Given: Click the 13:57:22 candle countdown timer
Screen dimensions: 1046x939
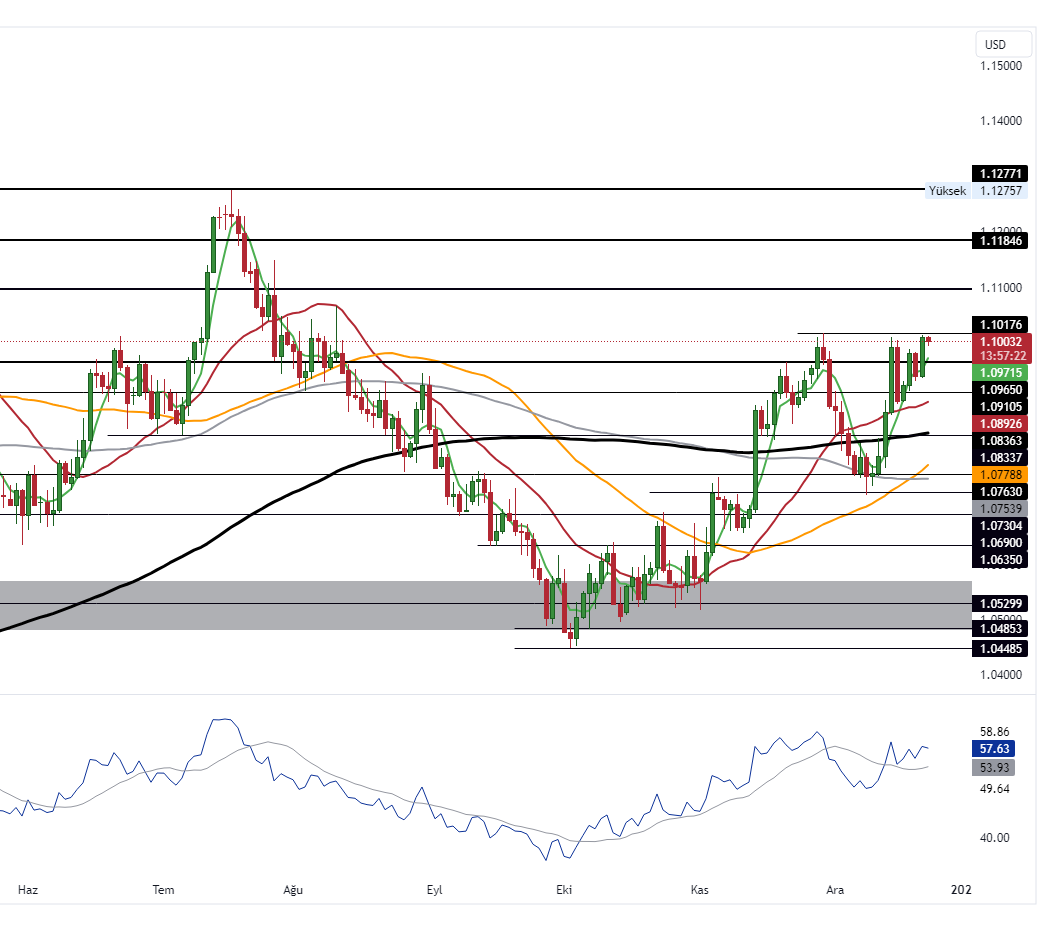Looking at the screenshot, I should (1001, 354).
